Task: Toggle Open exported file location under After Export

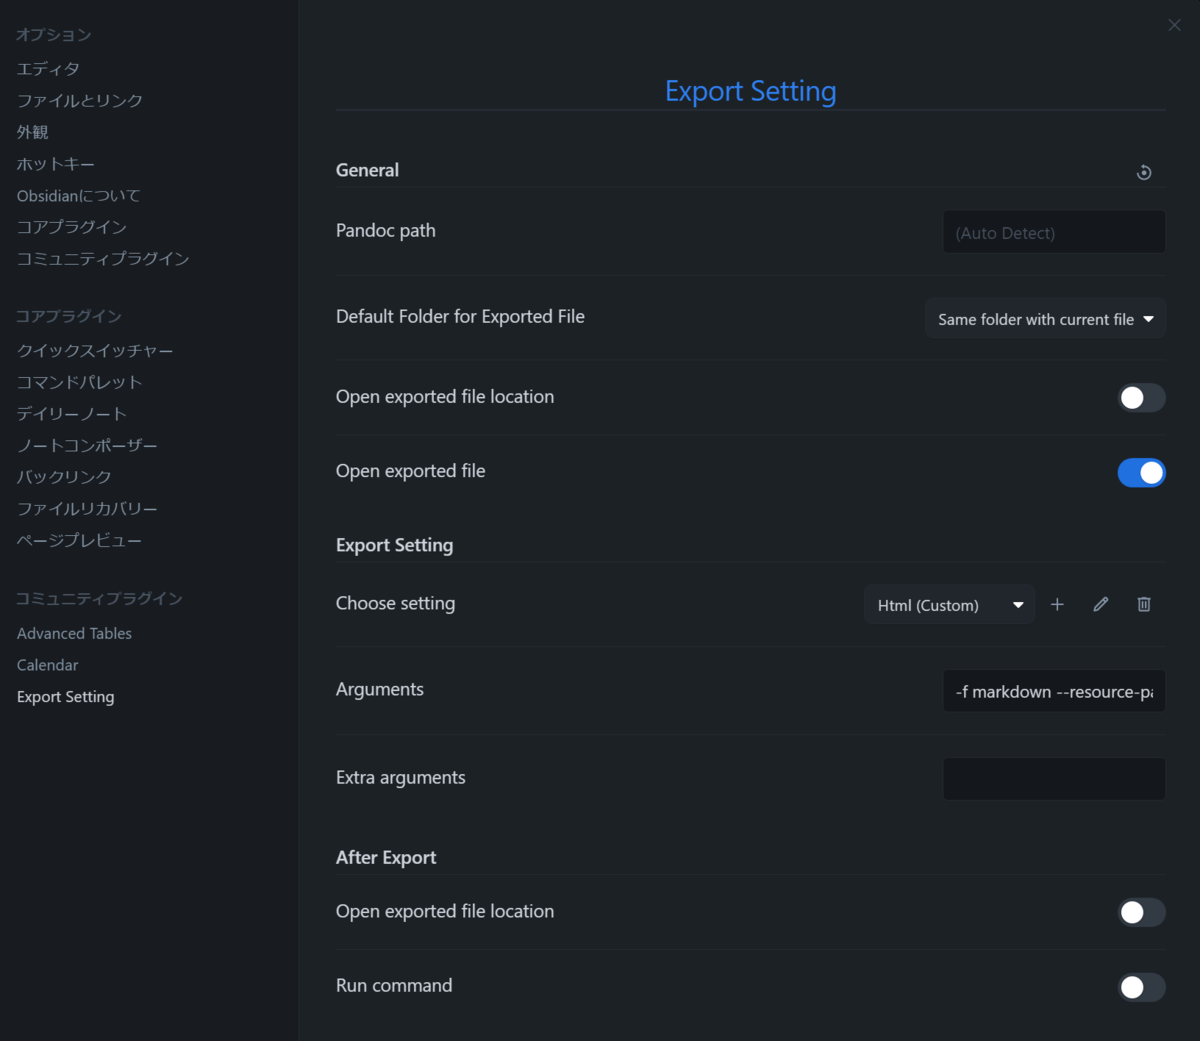Action: (x=1141, y=912)
